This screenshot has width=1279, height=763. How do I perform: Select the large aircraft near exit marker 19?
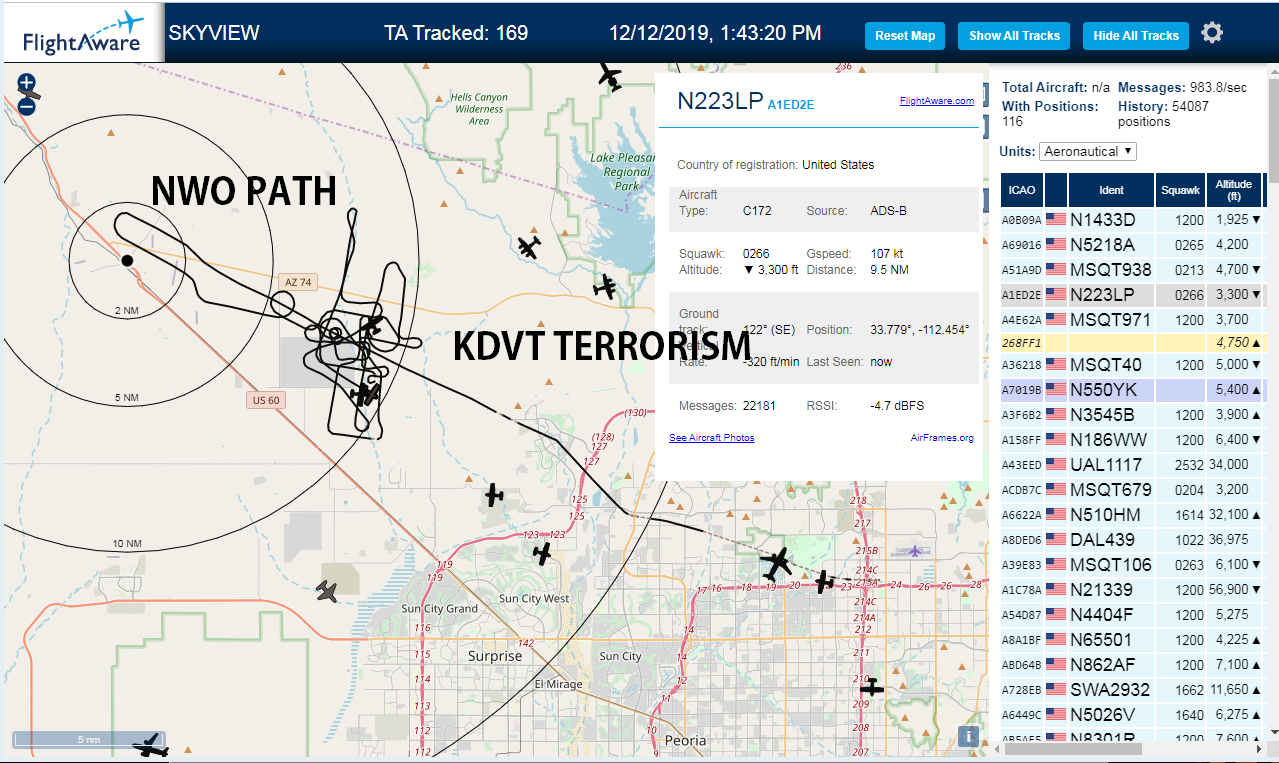tap(776, 564)
